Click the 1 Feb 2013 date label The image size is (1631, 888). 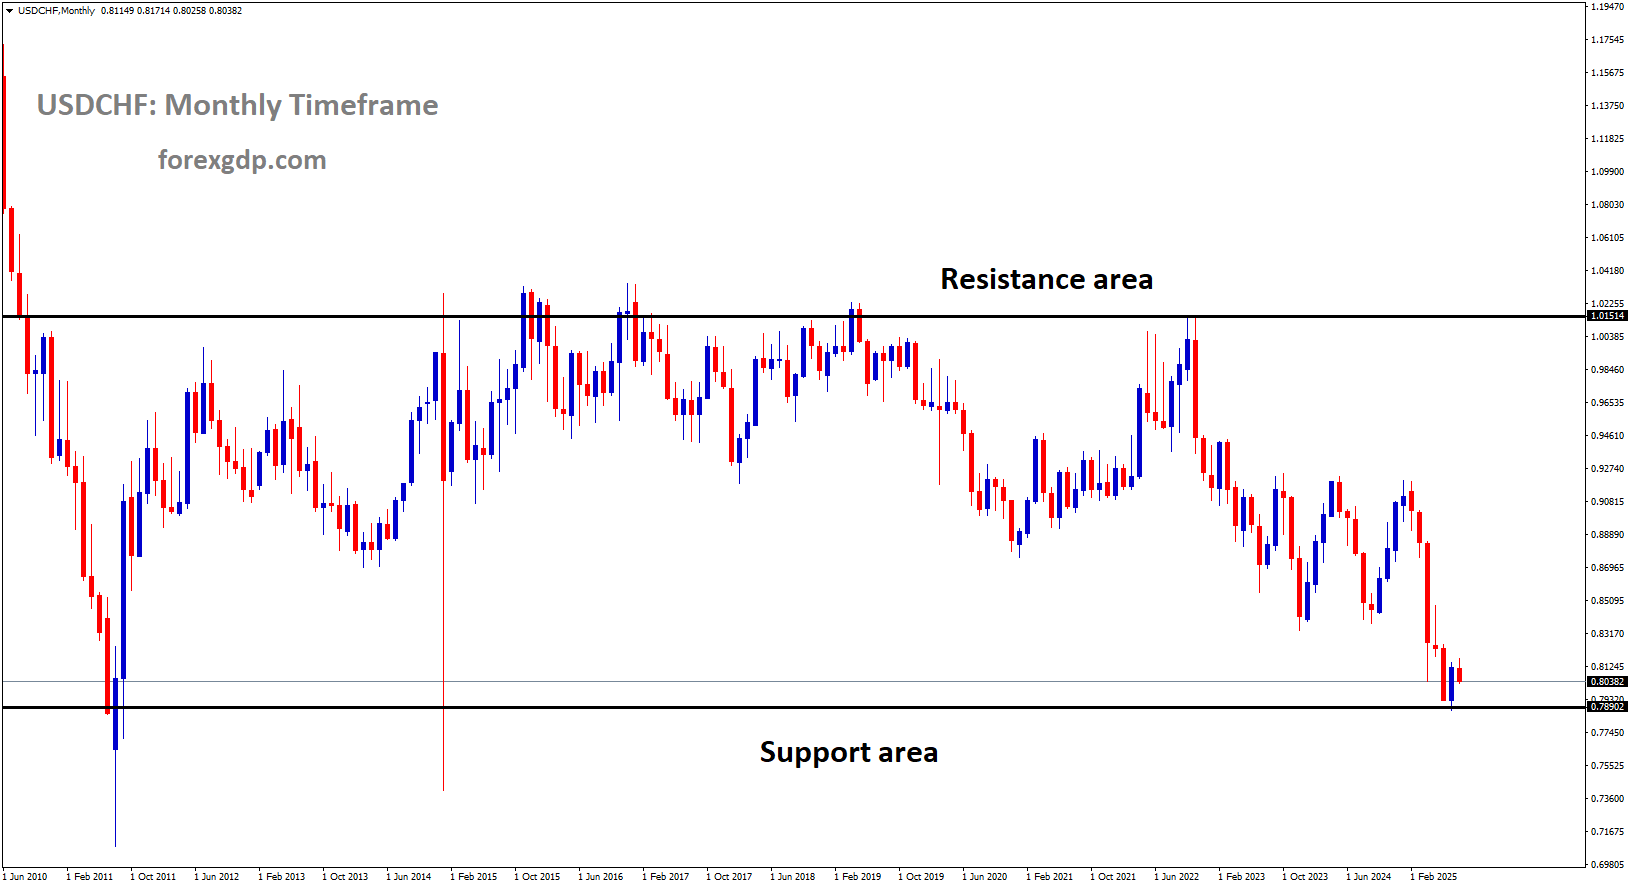[282, 877]
